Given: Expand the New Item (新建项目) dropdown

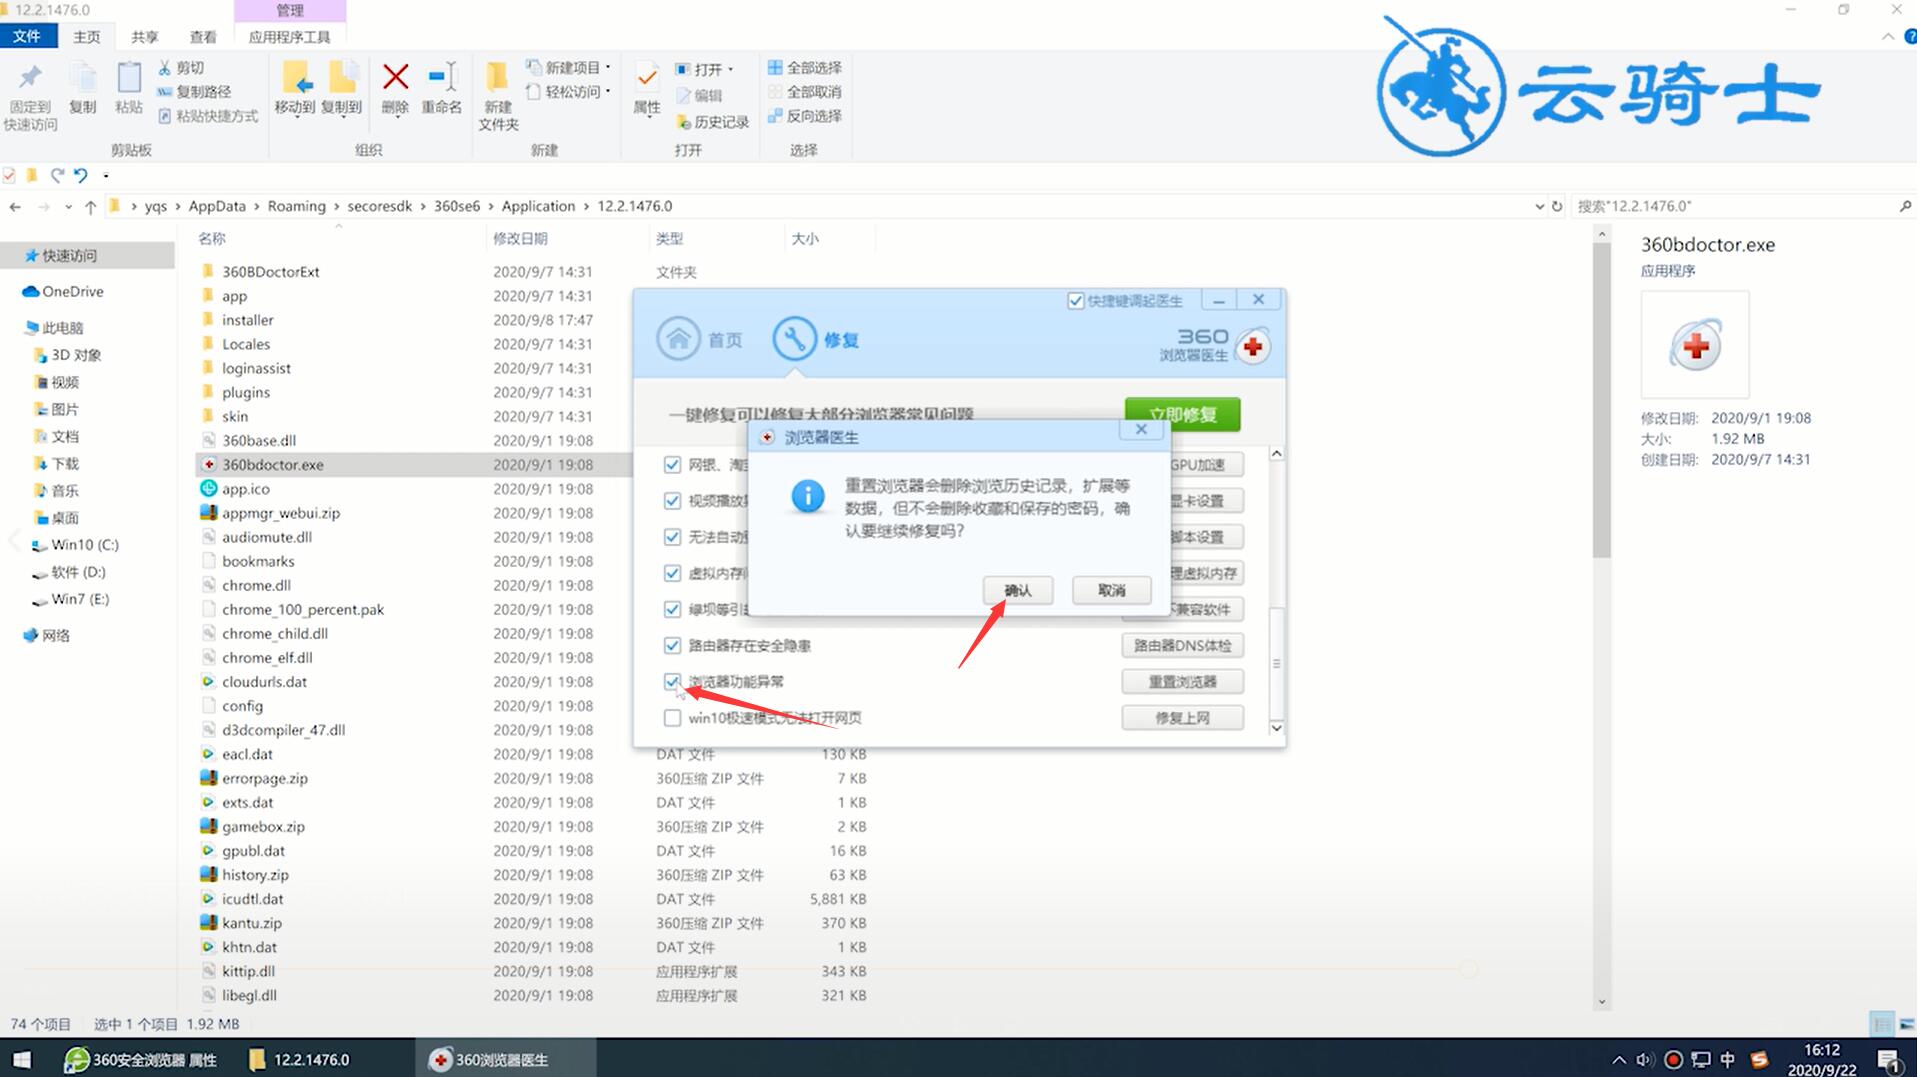Looking at the screenshot, I should [608, 67].
